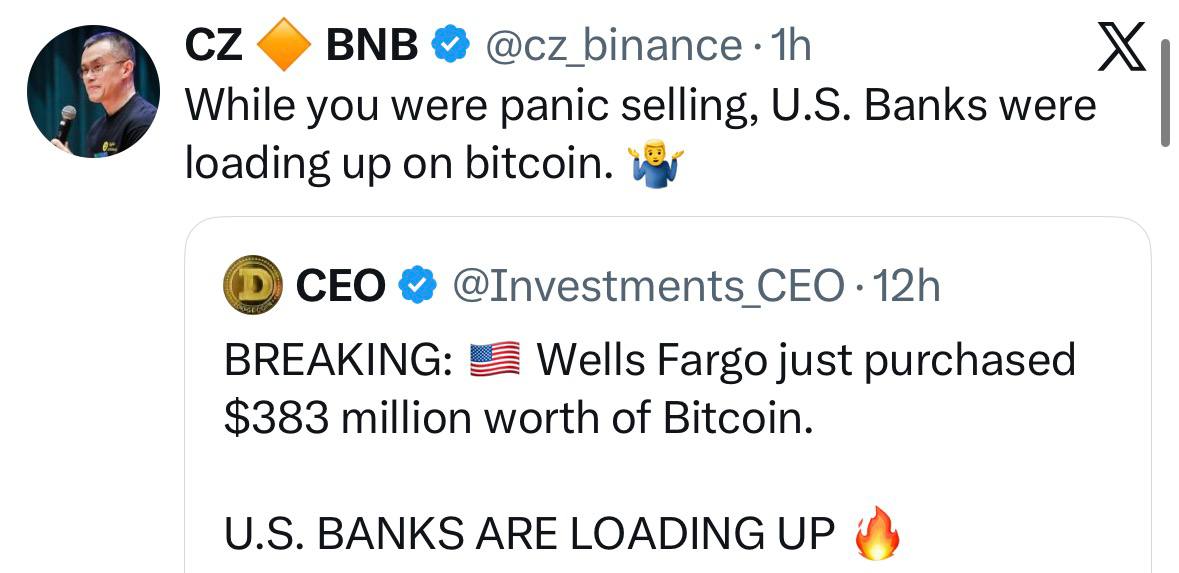Click the CEO display name in quoted post
The width and height of the screenshot is (1179, 573).
point(341,287)
